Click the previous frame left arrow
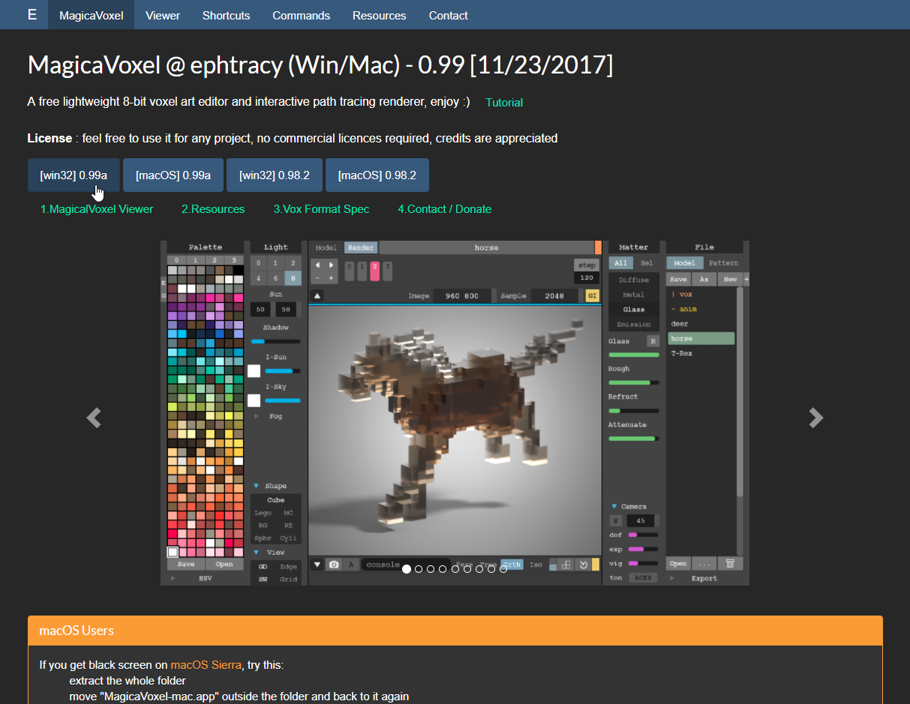This screenshot has width=910, height=704. [x=317, y=265]
